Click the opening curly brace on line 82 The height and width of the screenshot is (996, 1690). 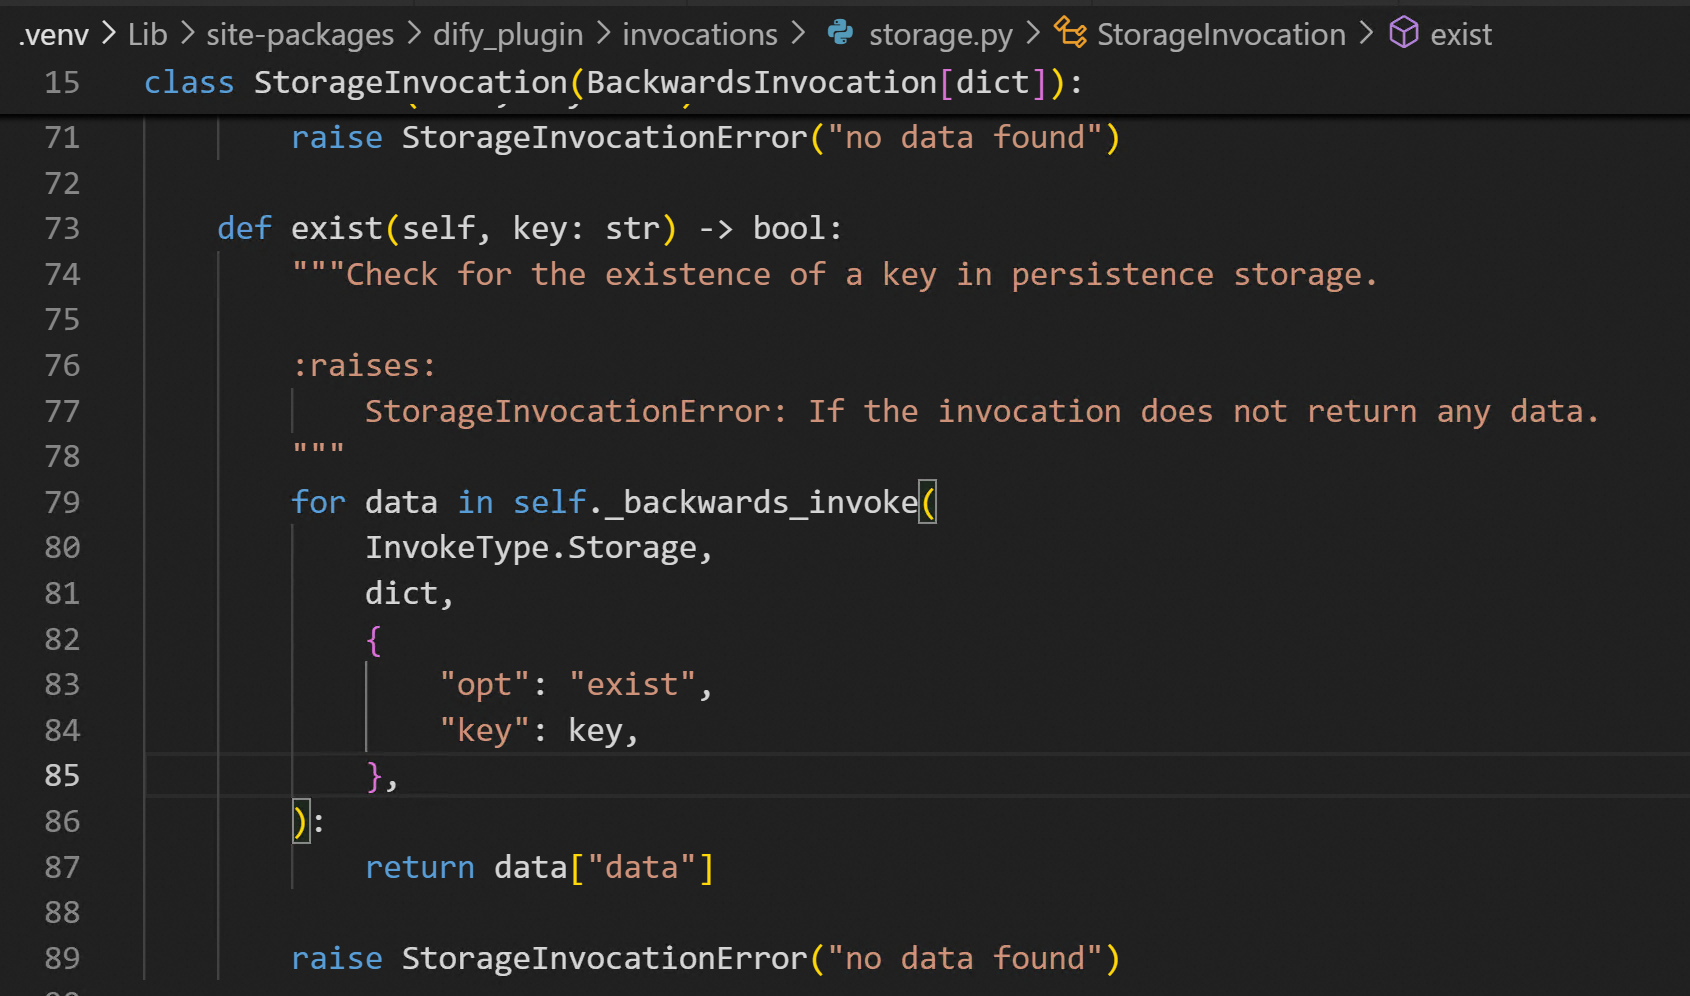coord(374,640)
